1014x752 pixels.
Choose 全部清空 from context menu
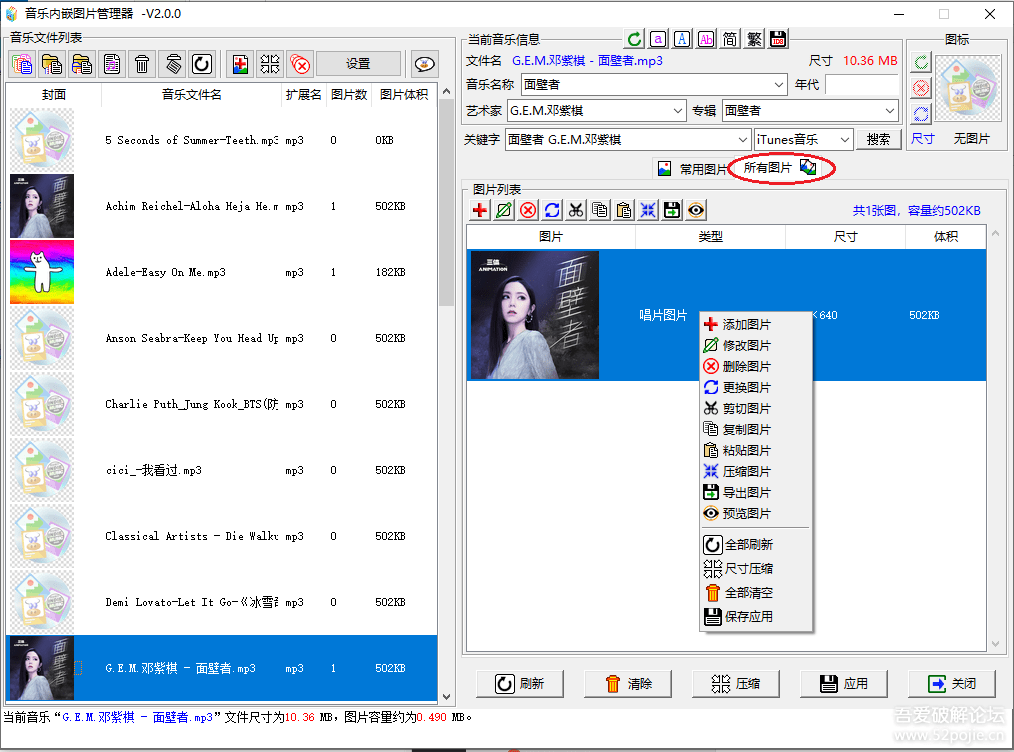755,593
